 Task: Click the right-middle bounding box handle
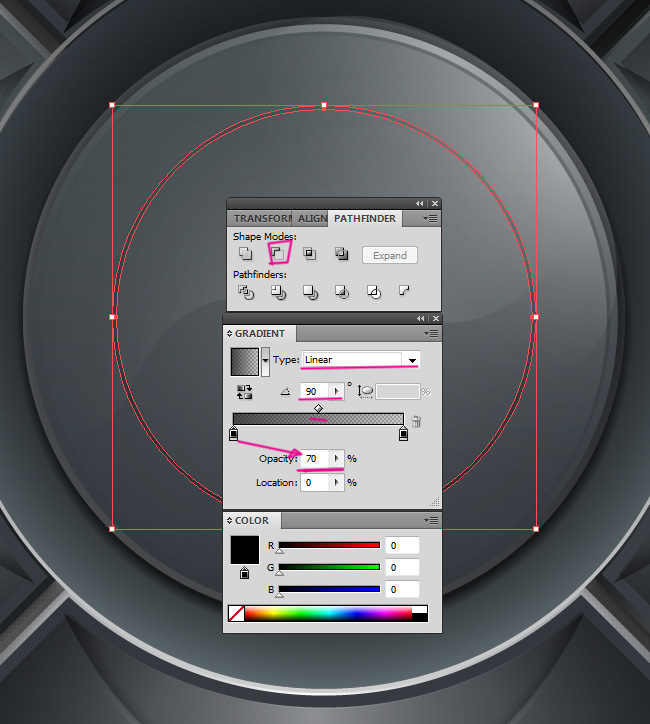coord(536,317)
